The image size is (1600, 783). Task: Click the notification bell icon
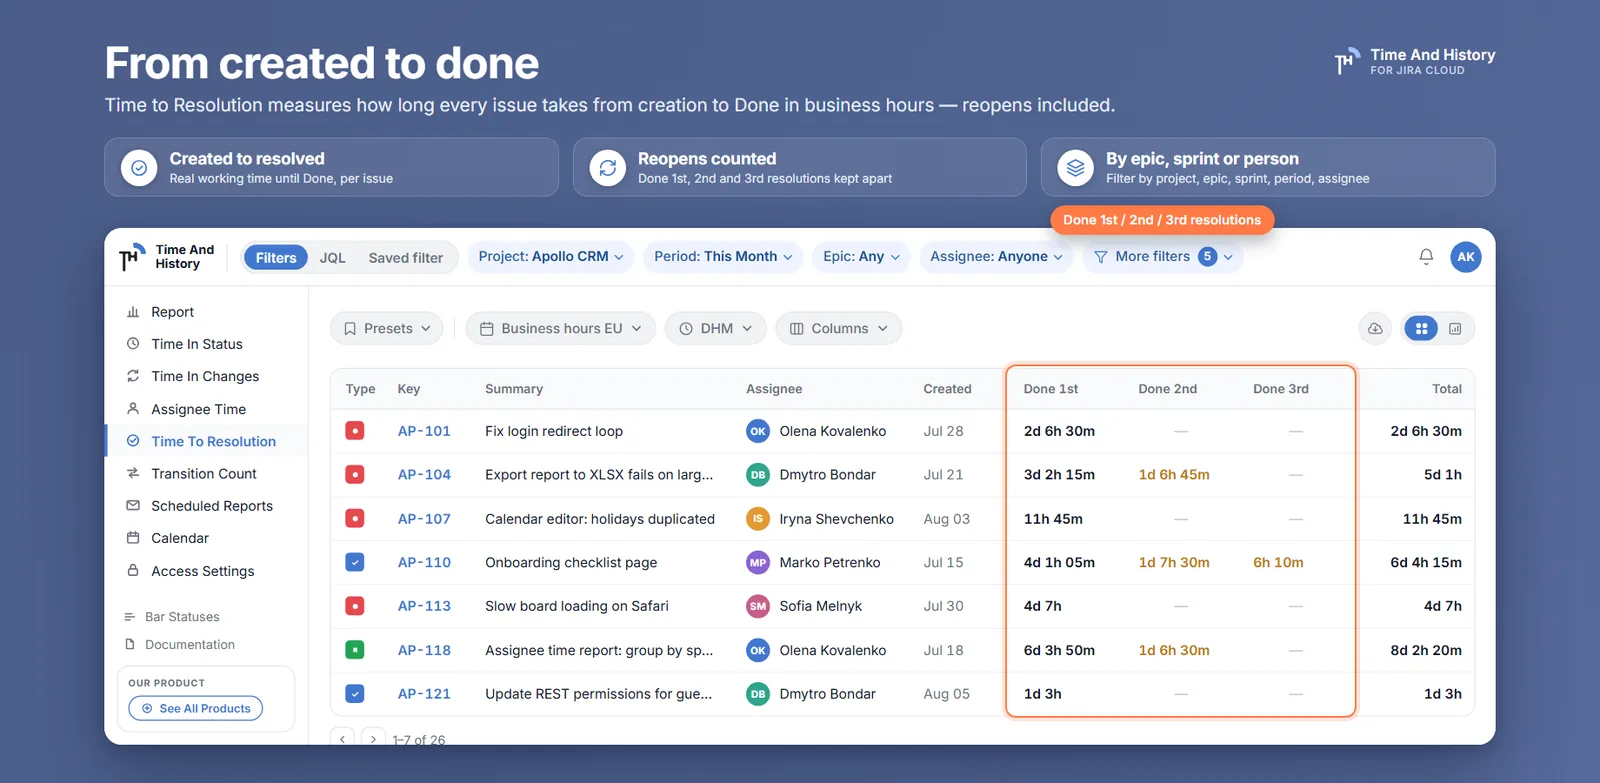[x=1426, y=257]
